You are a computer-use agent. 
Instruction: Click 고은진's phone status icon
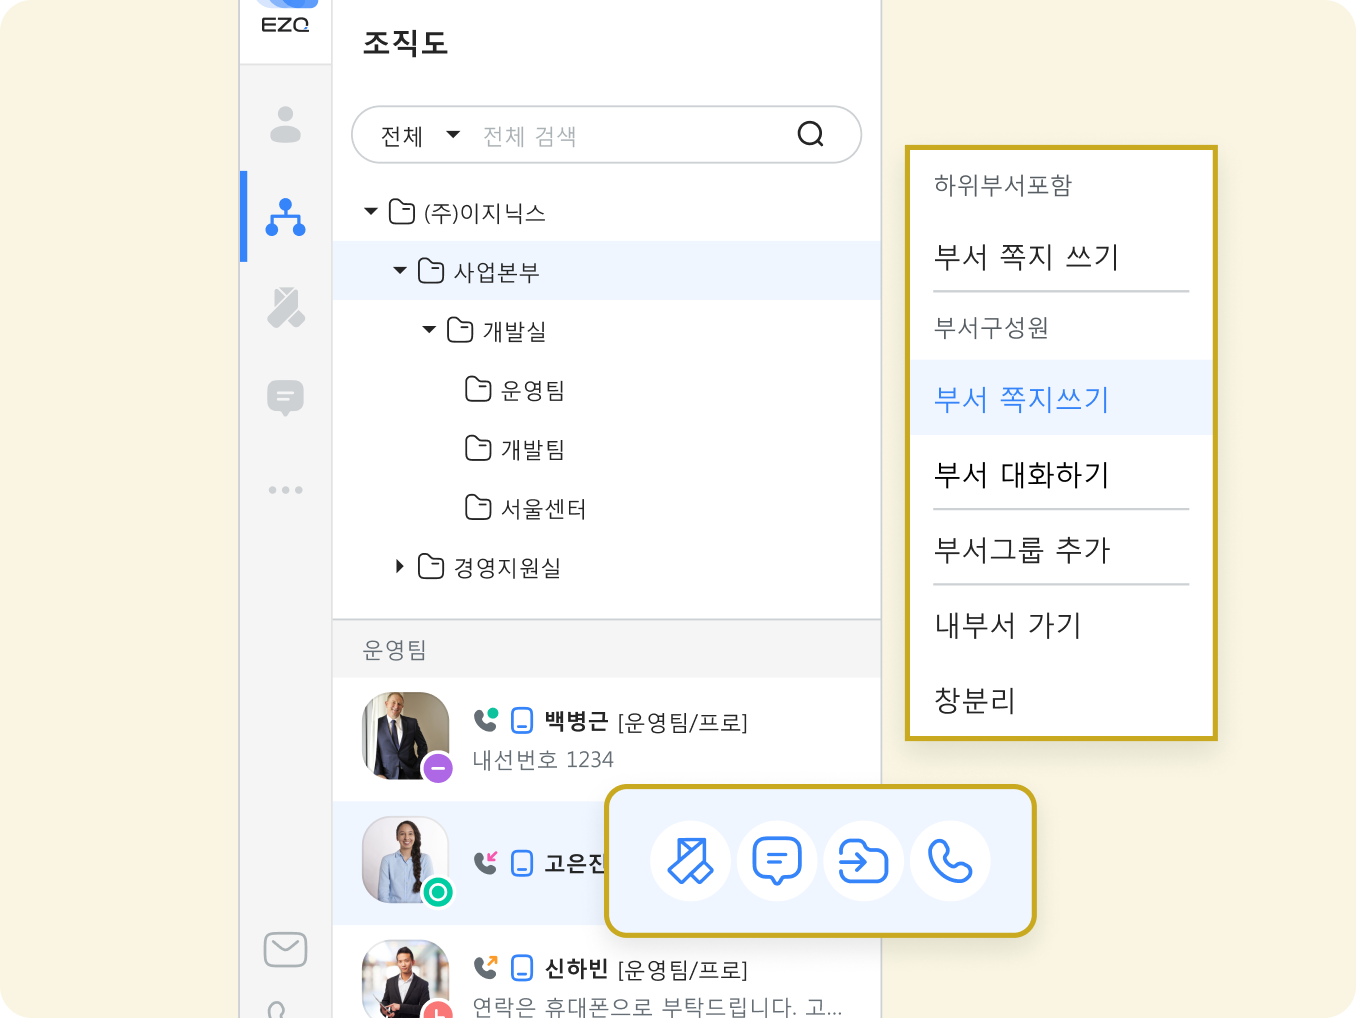tap(486, 862)
